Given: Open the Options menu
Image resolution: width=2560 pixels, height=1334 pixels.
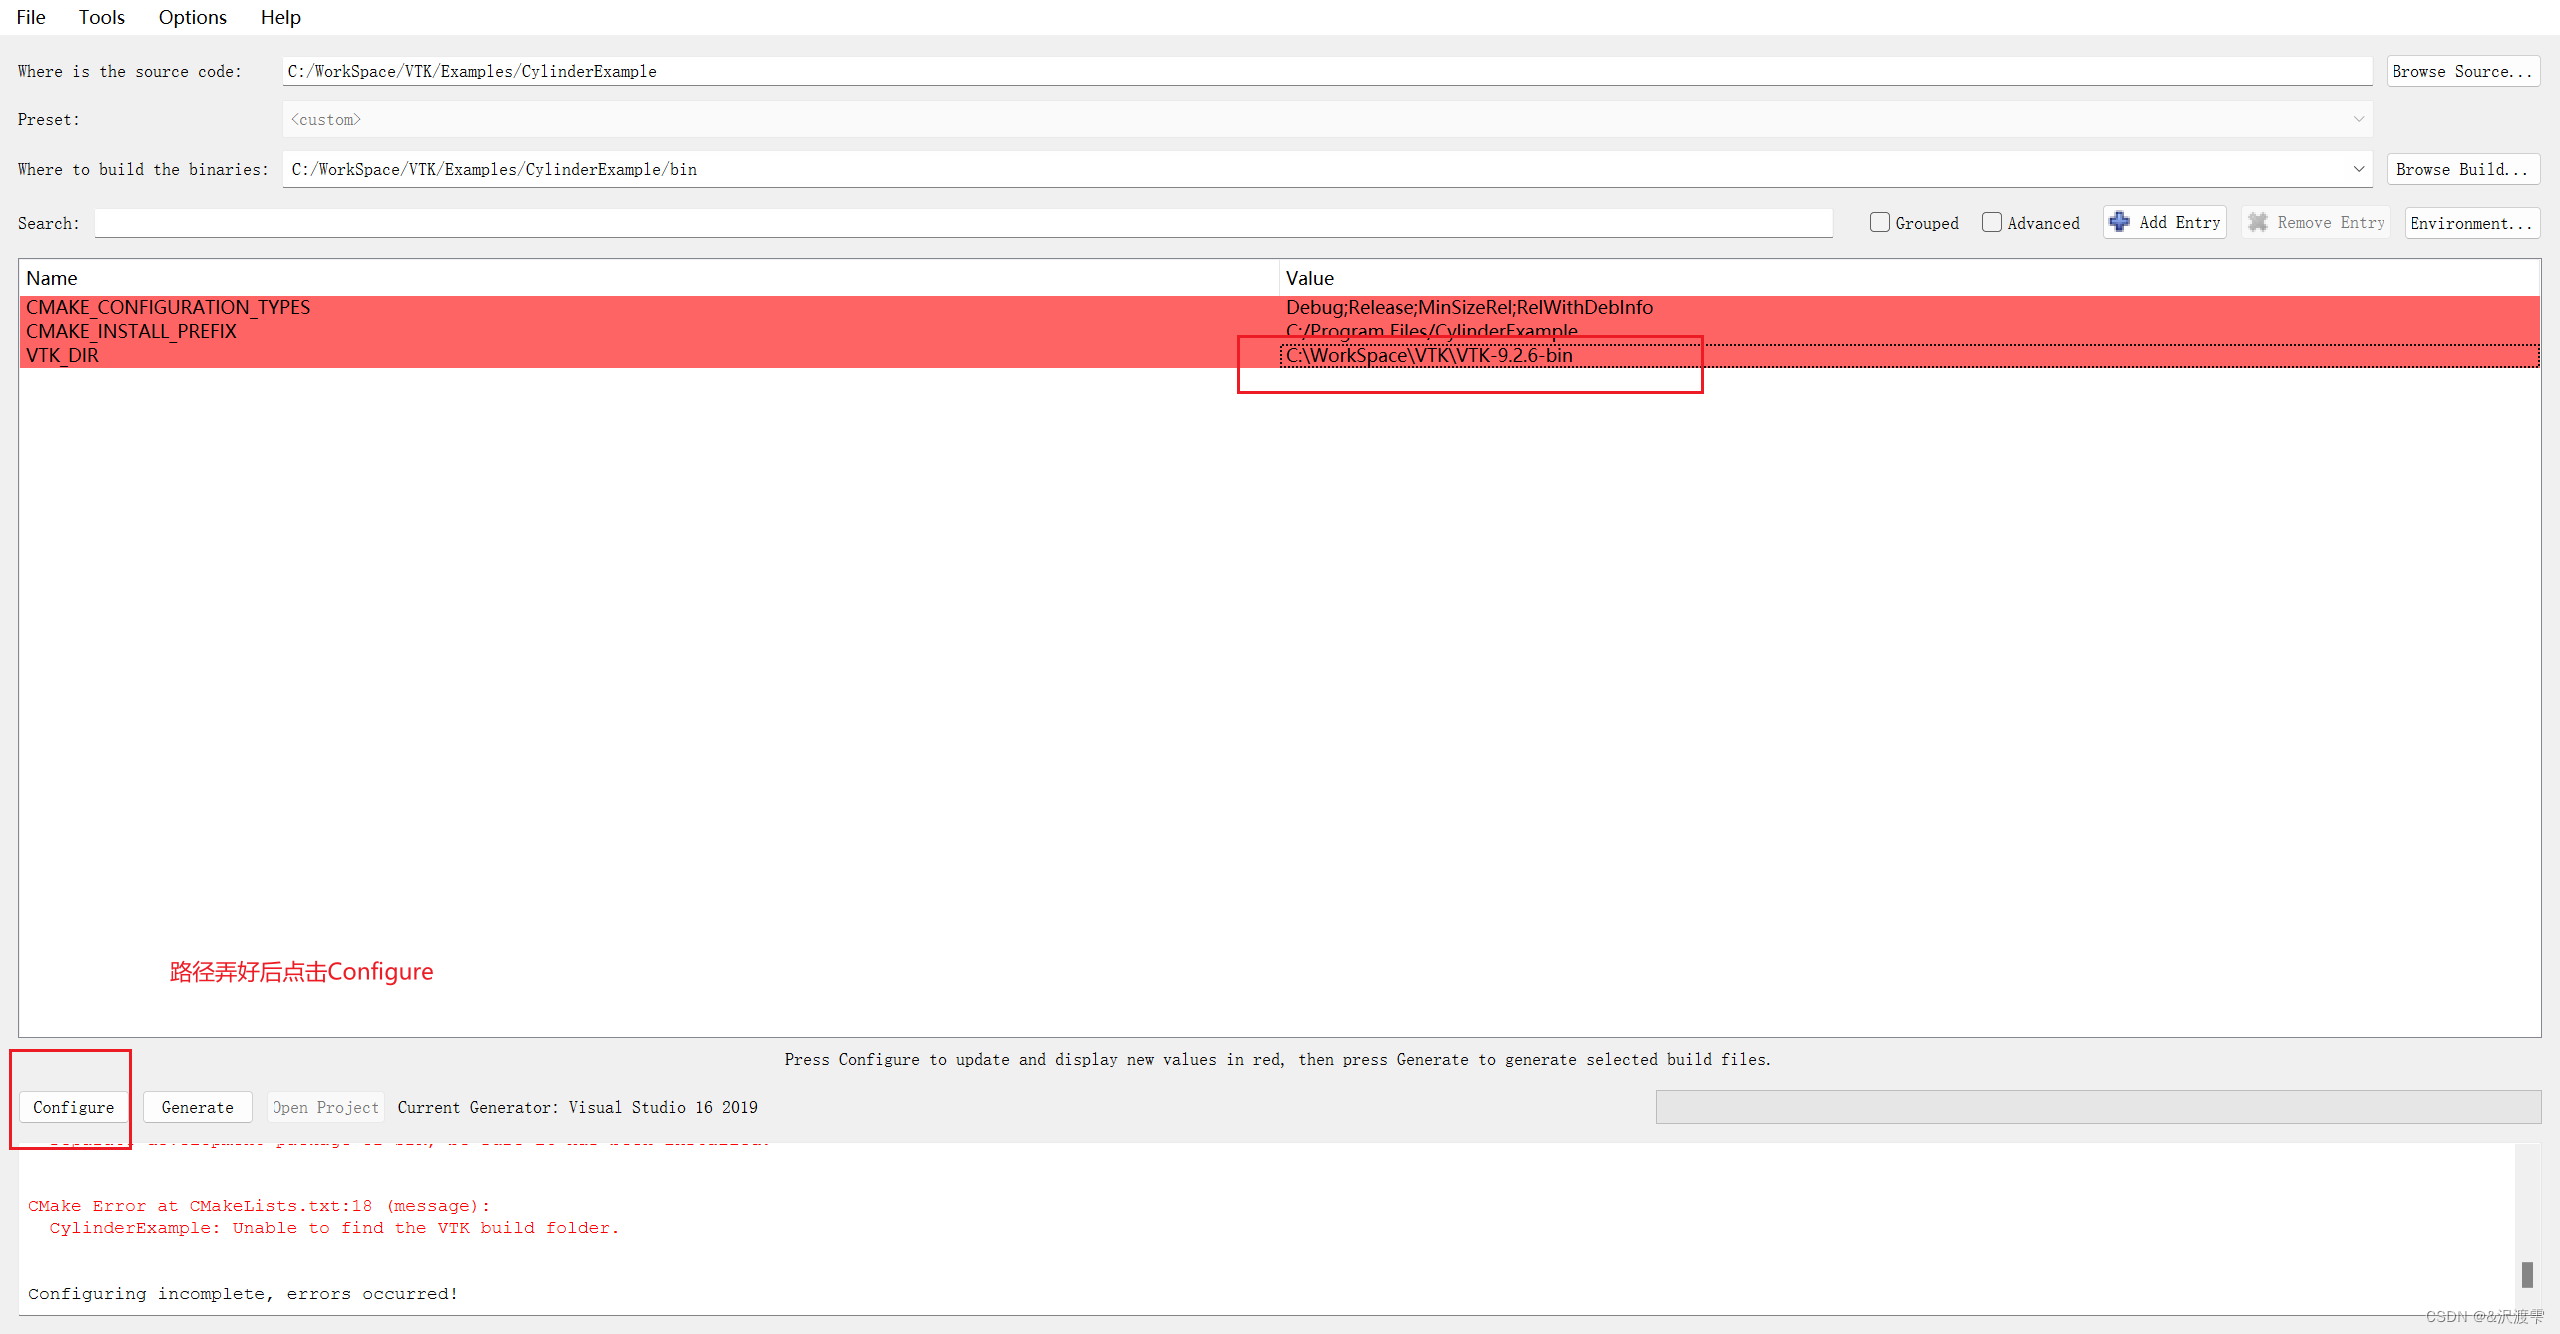Looking at the screenshot, I should pos(192,17).
